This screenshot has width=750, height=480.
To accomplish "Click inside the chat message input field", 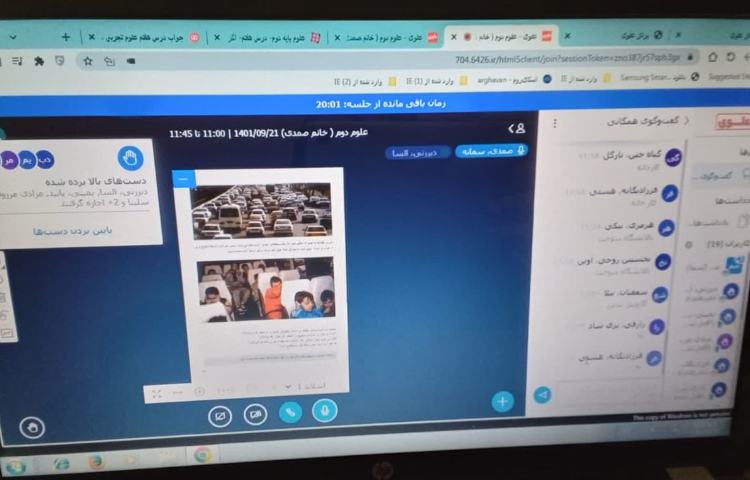I will [608, 391].
